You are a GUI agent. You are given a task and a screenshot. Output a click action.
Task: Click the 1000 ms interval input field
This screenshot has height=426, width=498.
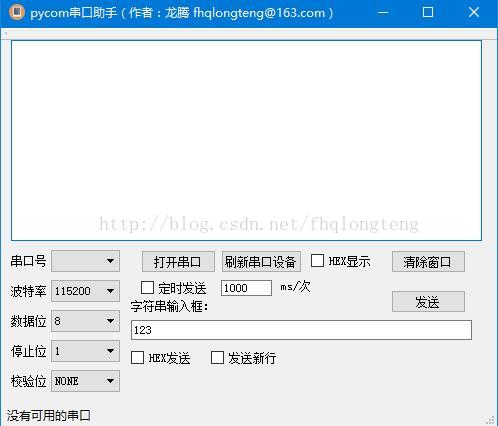[x=246, y=288]
